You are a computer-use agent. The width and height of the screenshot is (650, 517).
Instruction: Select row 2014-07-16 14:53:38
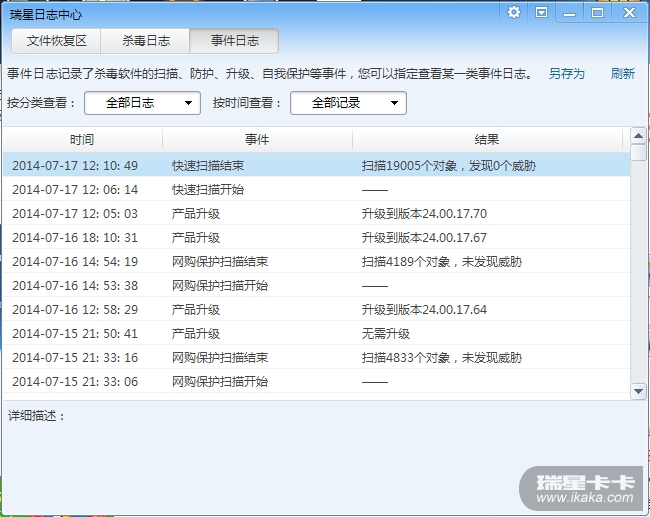(x=317, y=286)
